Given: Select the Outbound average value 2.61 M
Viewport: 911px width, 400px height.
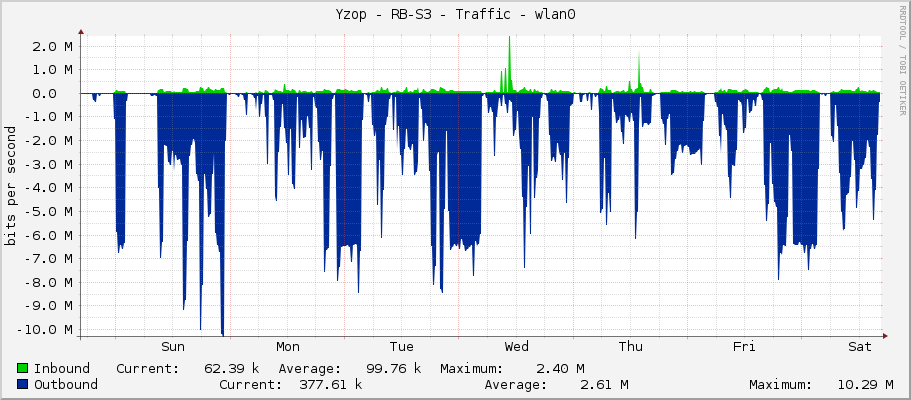Looking at the screenshot, I should click(x=607, y=384).
